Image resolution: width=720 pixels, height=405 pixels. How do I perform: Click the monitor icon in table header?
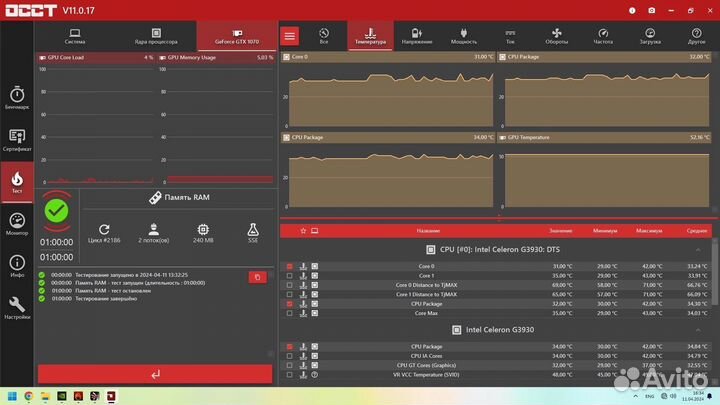[315, 231]
